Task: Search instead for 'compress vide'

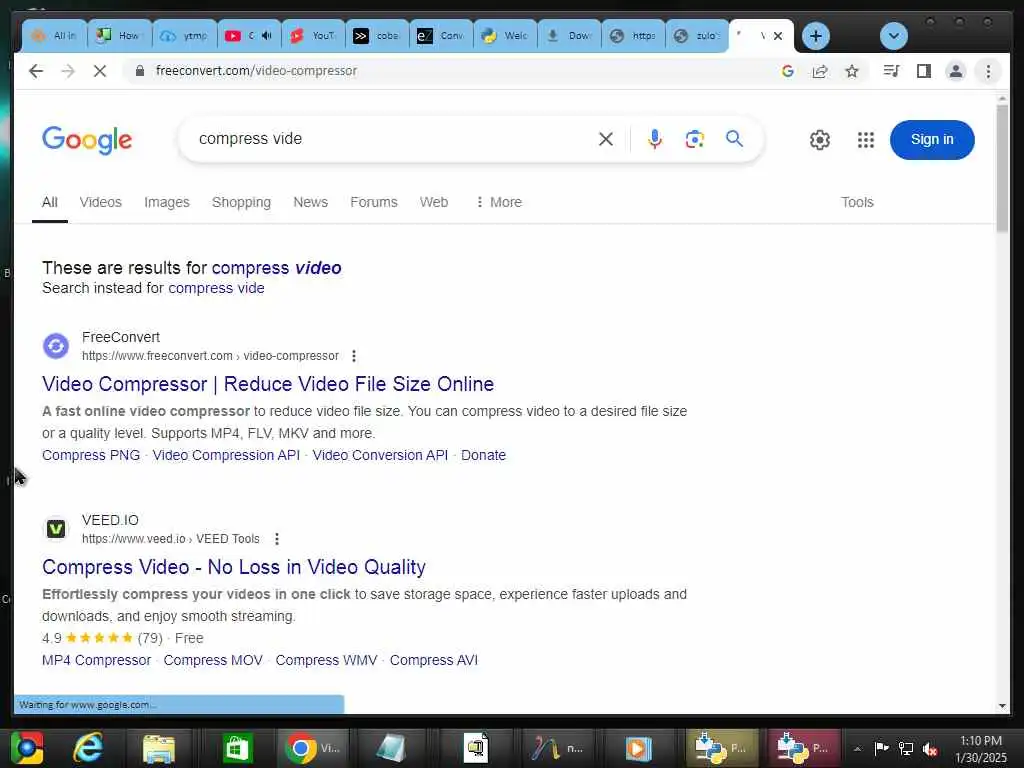Action: click(216, 288)
